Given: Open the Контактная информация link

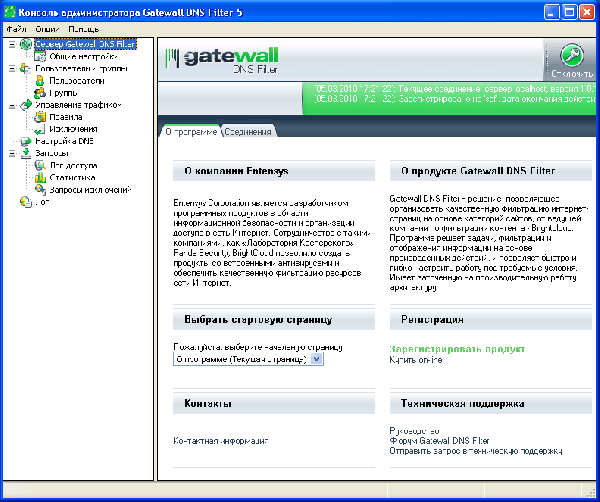Looking at the screenshot, I should (221, 441).
